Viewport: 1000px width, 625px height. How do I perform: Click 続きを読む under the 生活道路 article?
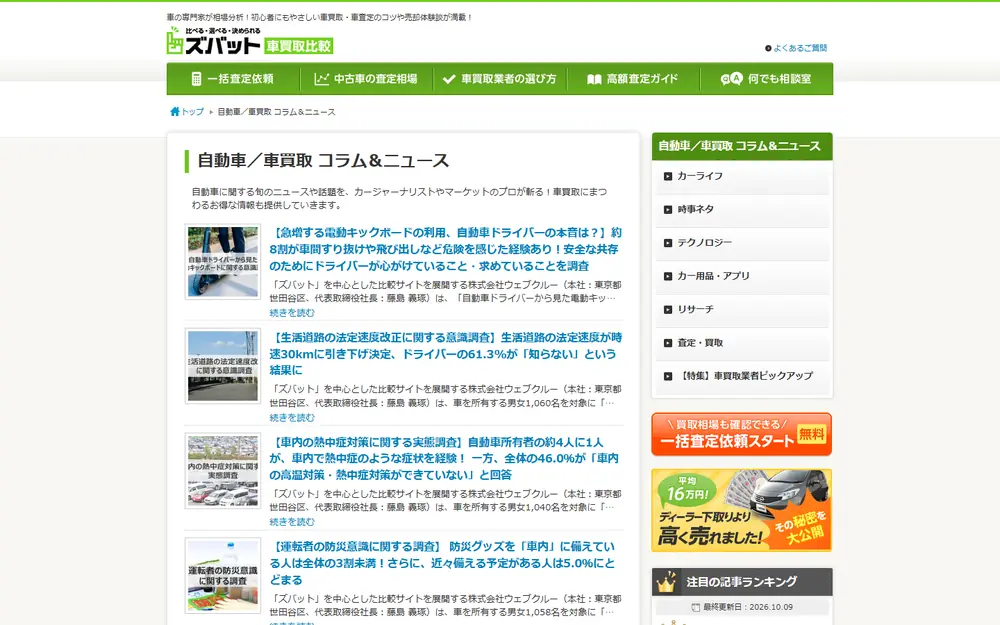click(292, 417)
